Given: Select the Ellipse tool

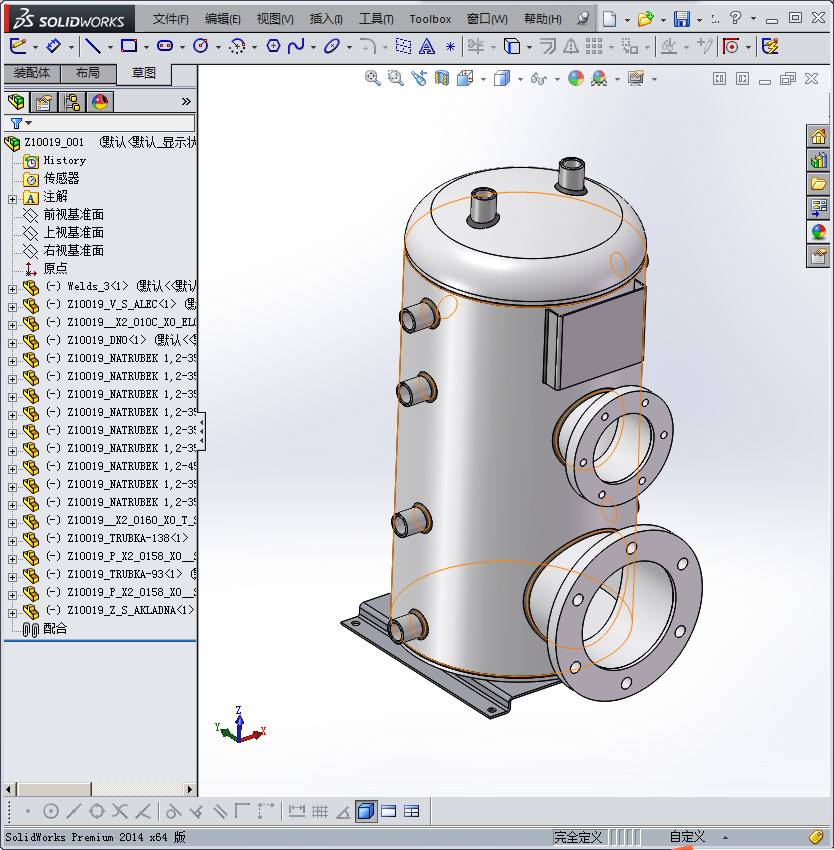Looking at the screenshot, I should click(331, 47).
